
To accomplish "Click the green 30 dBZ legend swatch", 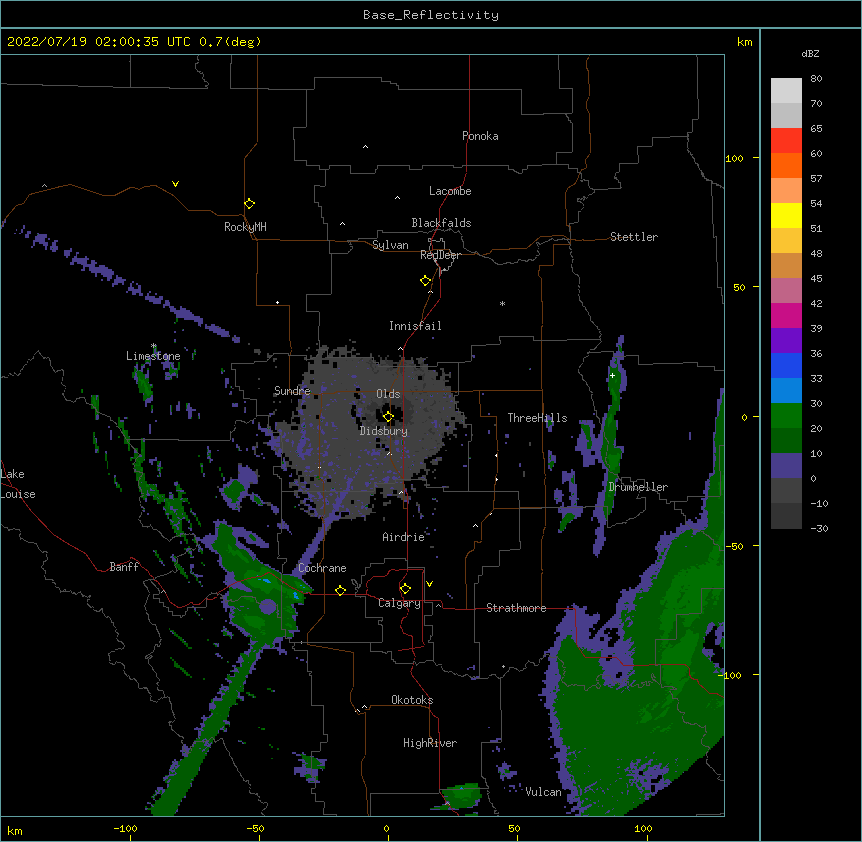I will pyautogui.click(x=786, y=416).
